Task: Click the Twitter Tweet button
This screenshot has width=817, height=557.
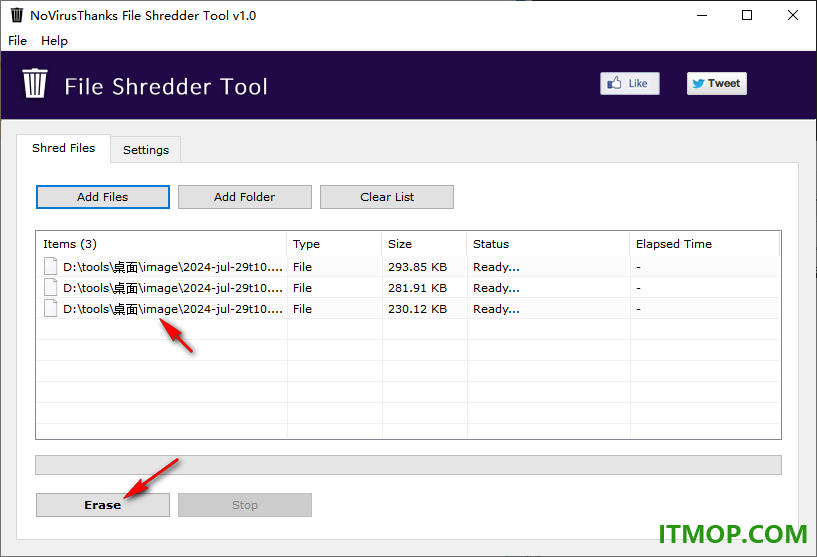Action: coord(716,83)
